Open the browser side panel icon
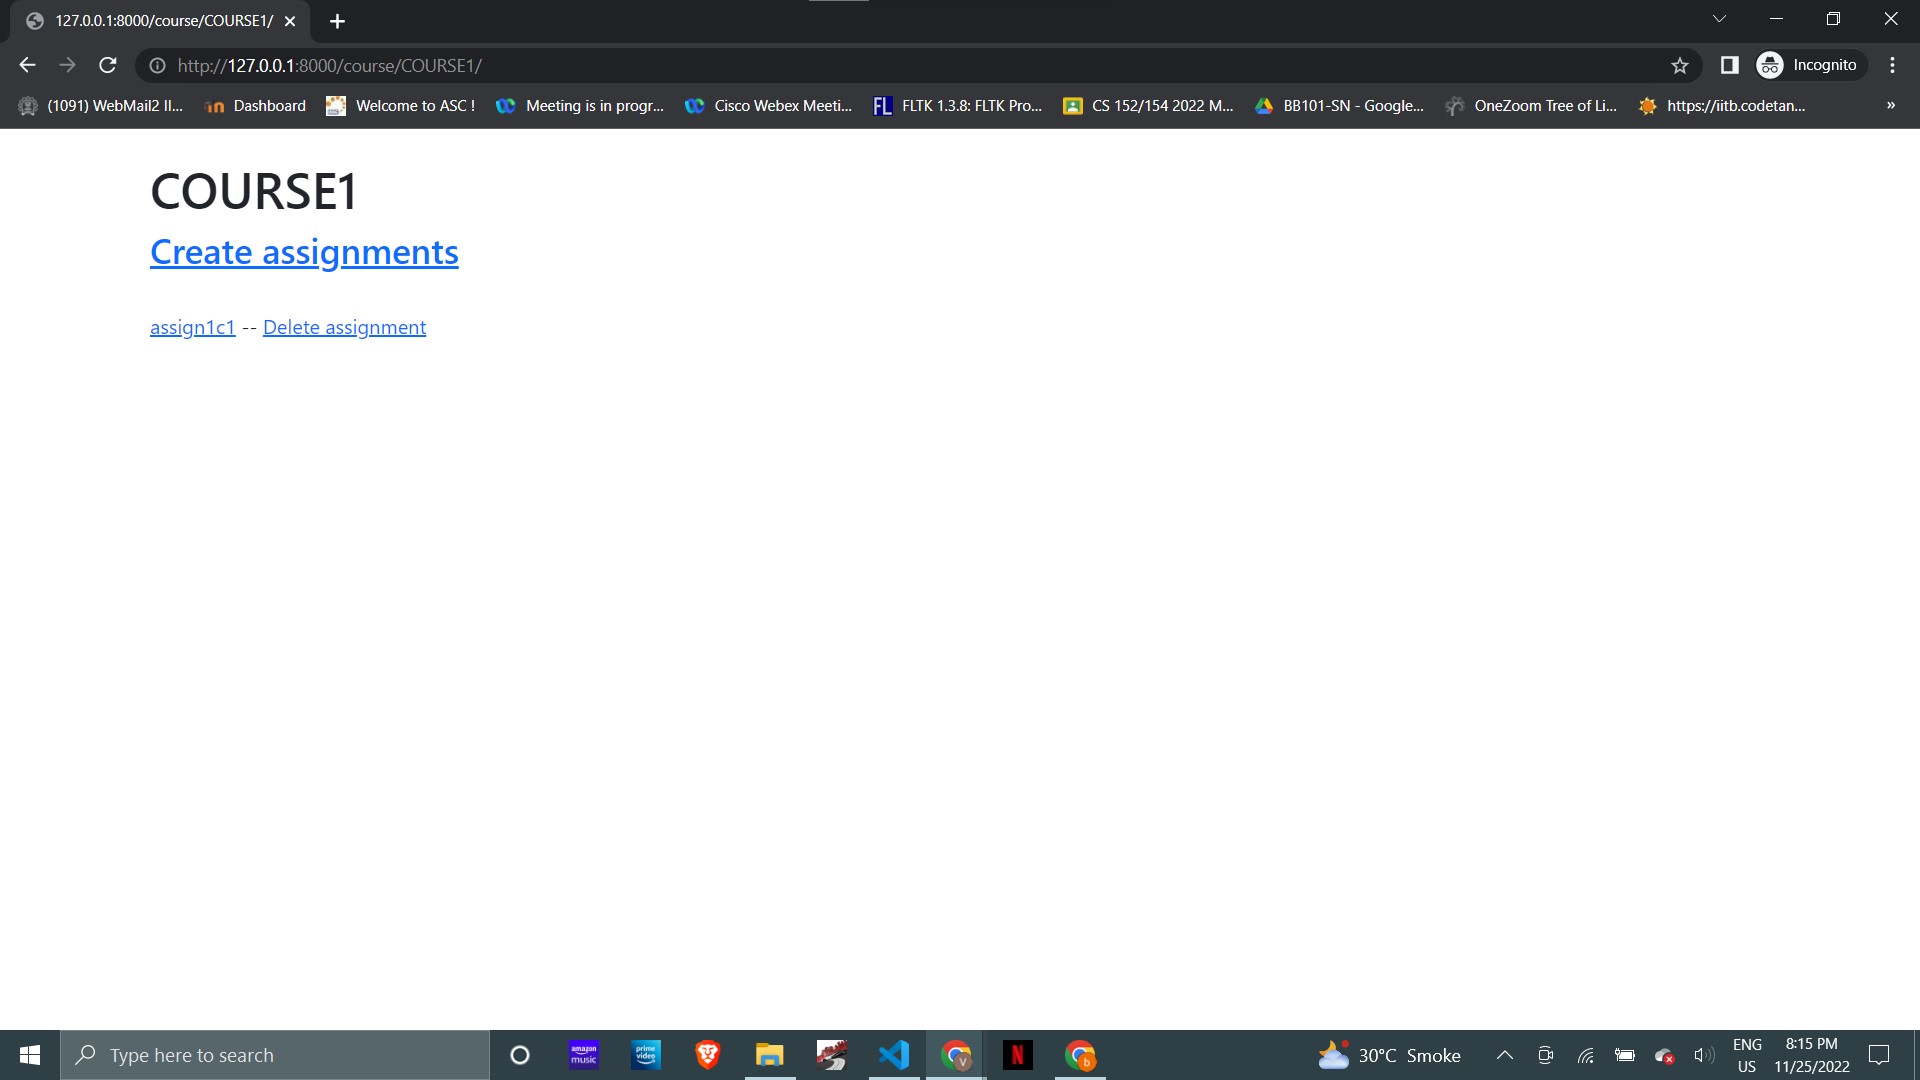The image size is (1920, 1080). 1727,65
